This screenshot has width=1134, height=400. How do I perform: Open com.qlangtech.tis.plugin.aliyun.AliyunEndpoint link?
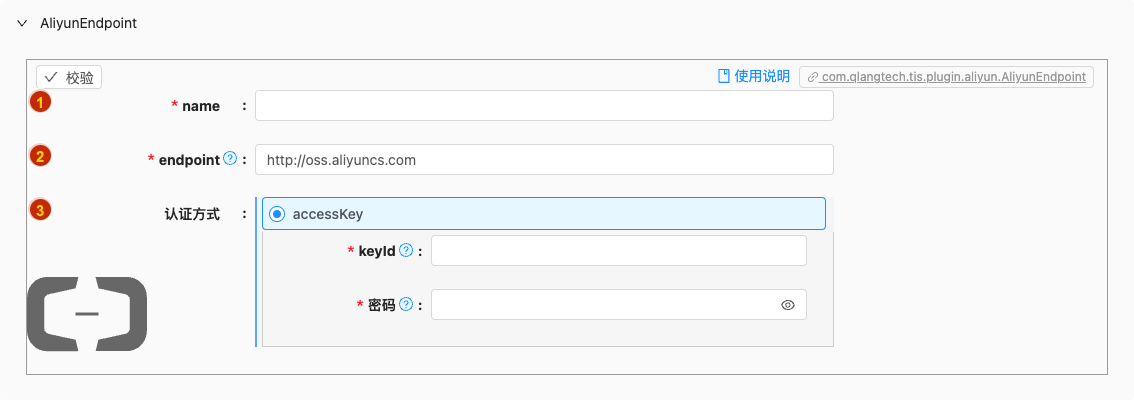pyautogui.click(x=953, y=77)
